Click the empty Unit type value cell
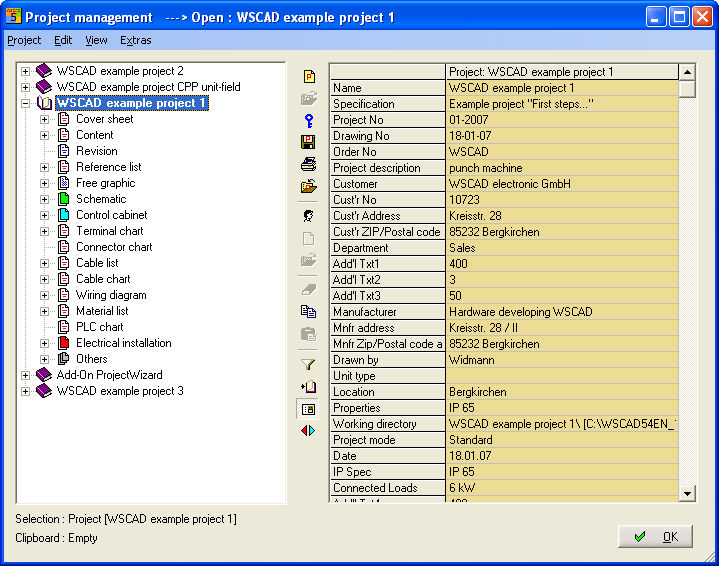The height and width of the screenshot is (566, 719). [562, 376]
